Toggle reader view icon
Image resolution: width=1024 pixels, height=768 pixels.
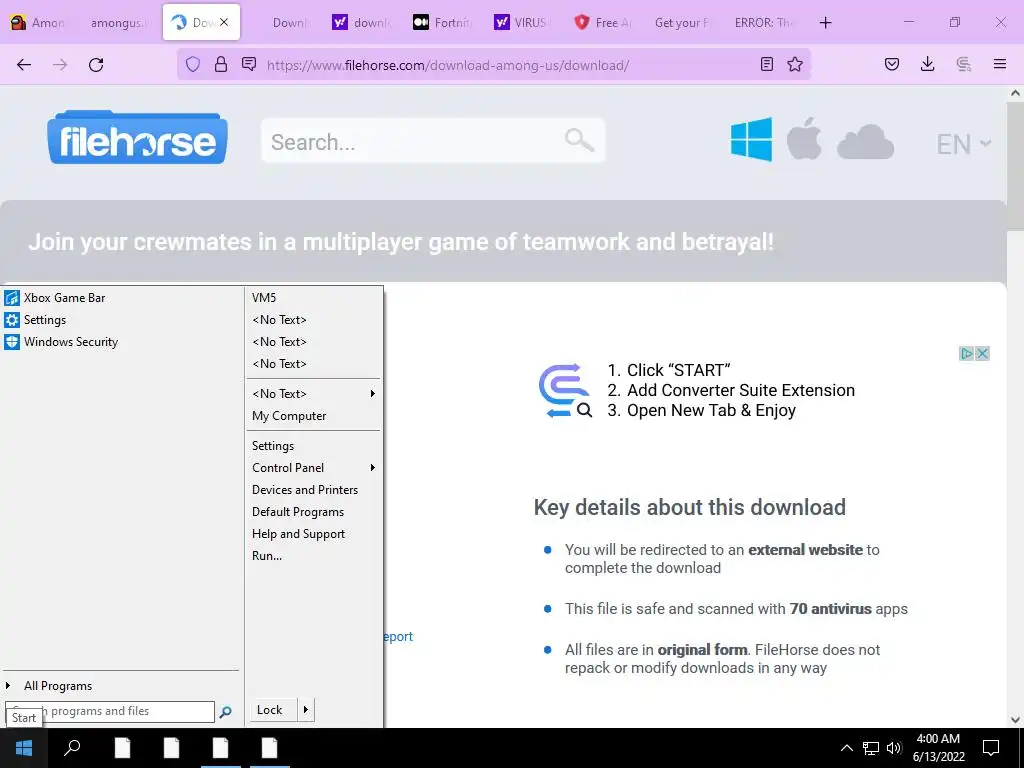click(x=767, y=64)
